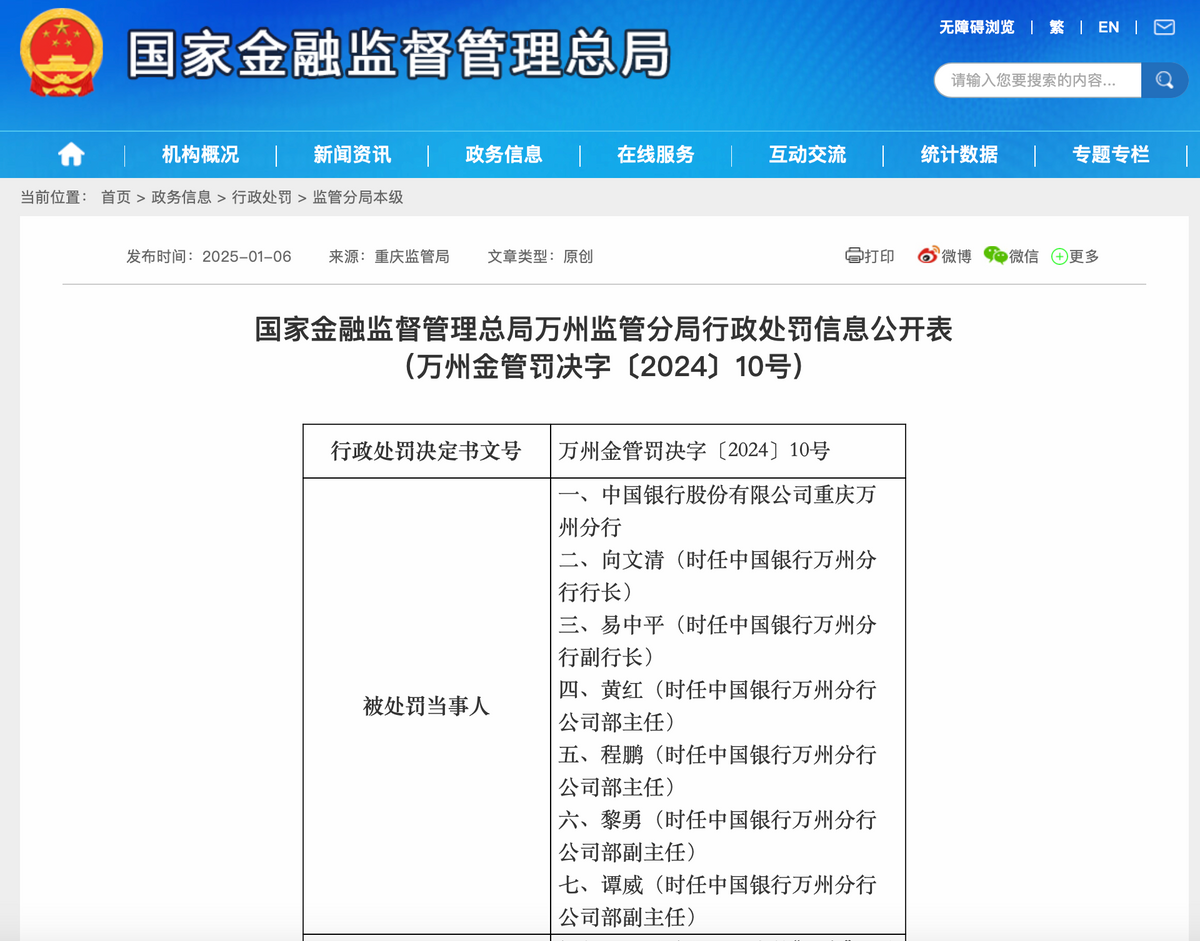
Task: Switch language to EN
Action: pyautogui.click(x=1109, y=27)
